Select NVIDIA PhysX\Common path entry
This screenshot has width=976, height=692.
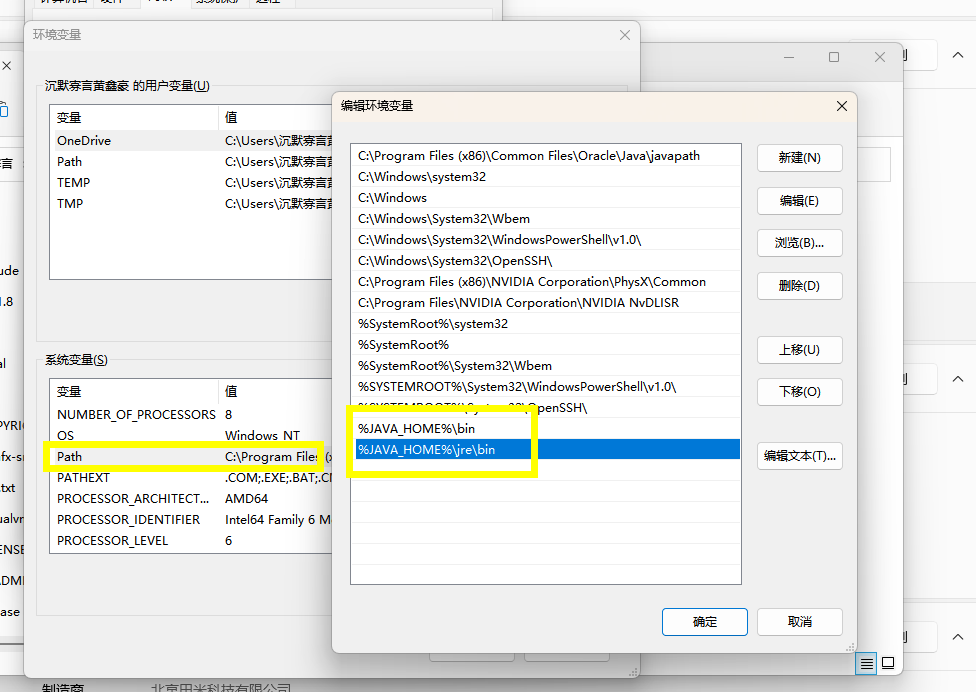(x=545, y=282)
